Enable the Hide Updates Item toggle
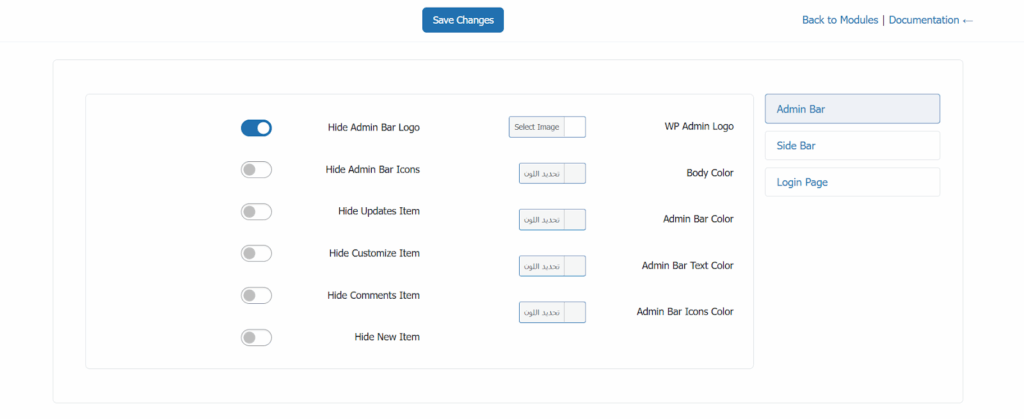Screen dimensions: 1024x419 click(256, 211)
